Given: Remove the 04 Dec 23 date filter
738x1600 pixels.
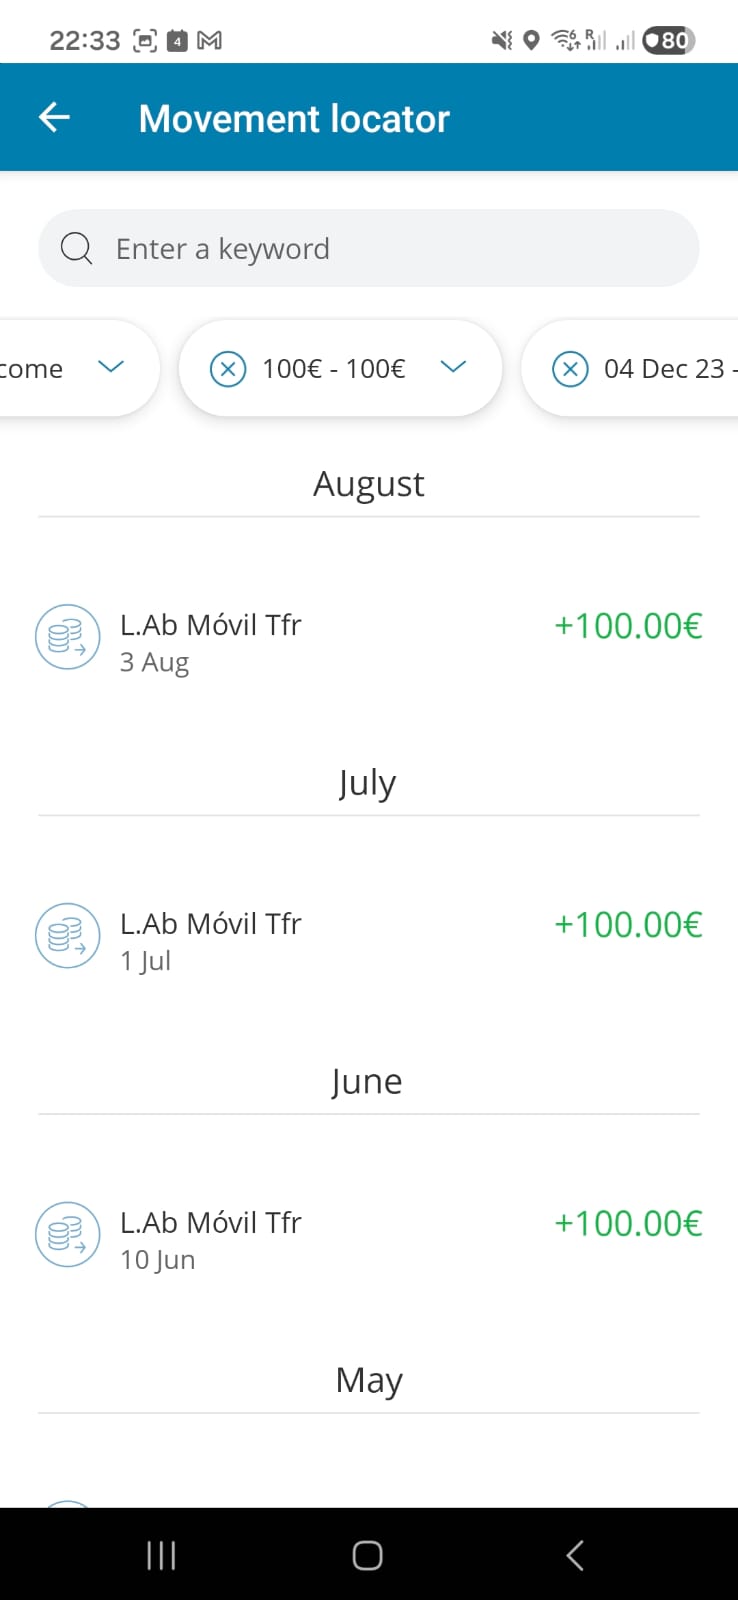Looking at the screenshot, I should click(570, 369).
